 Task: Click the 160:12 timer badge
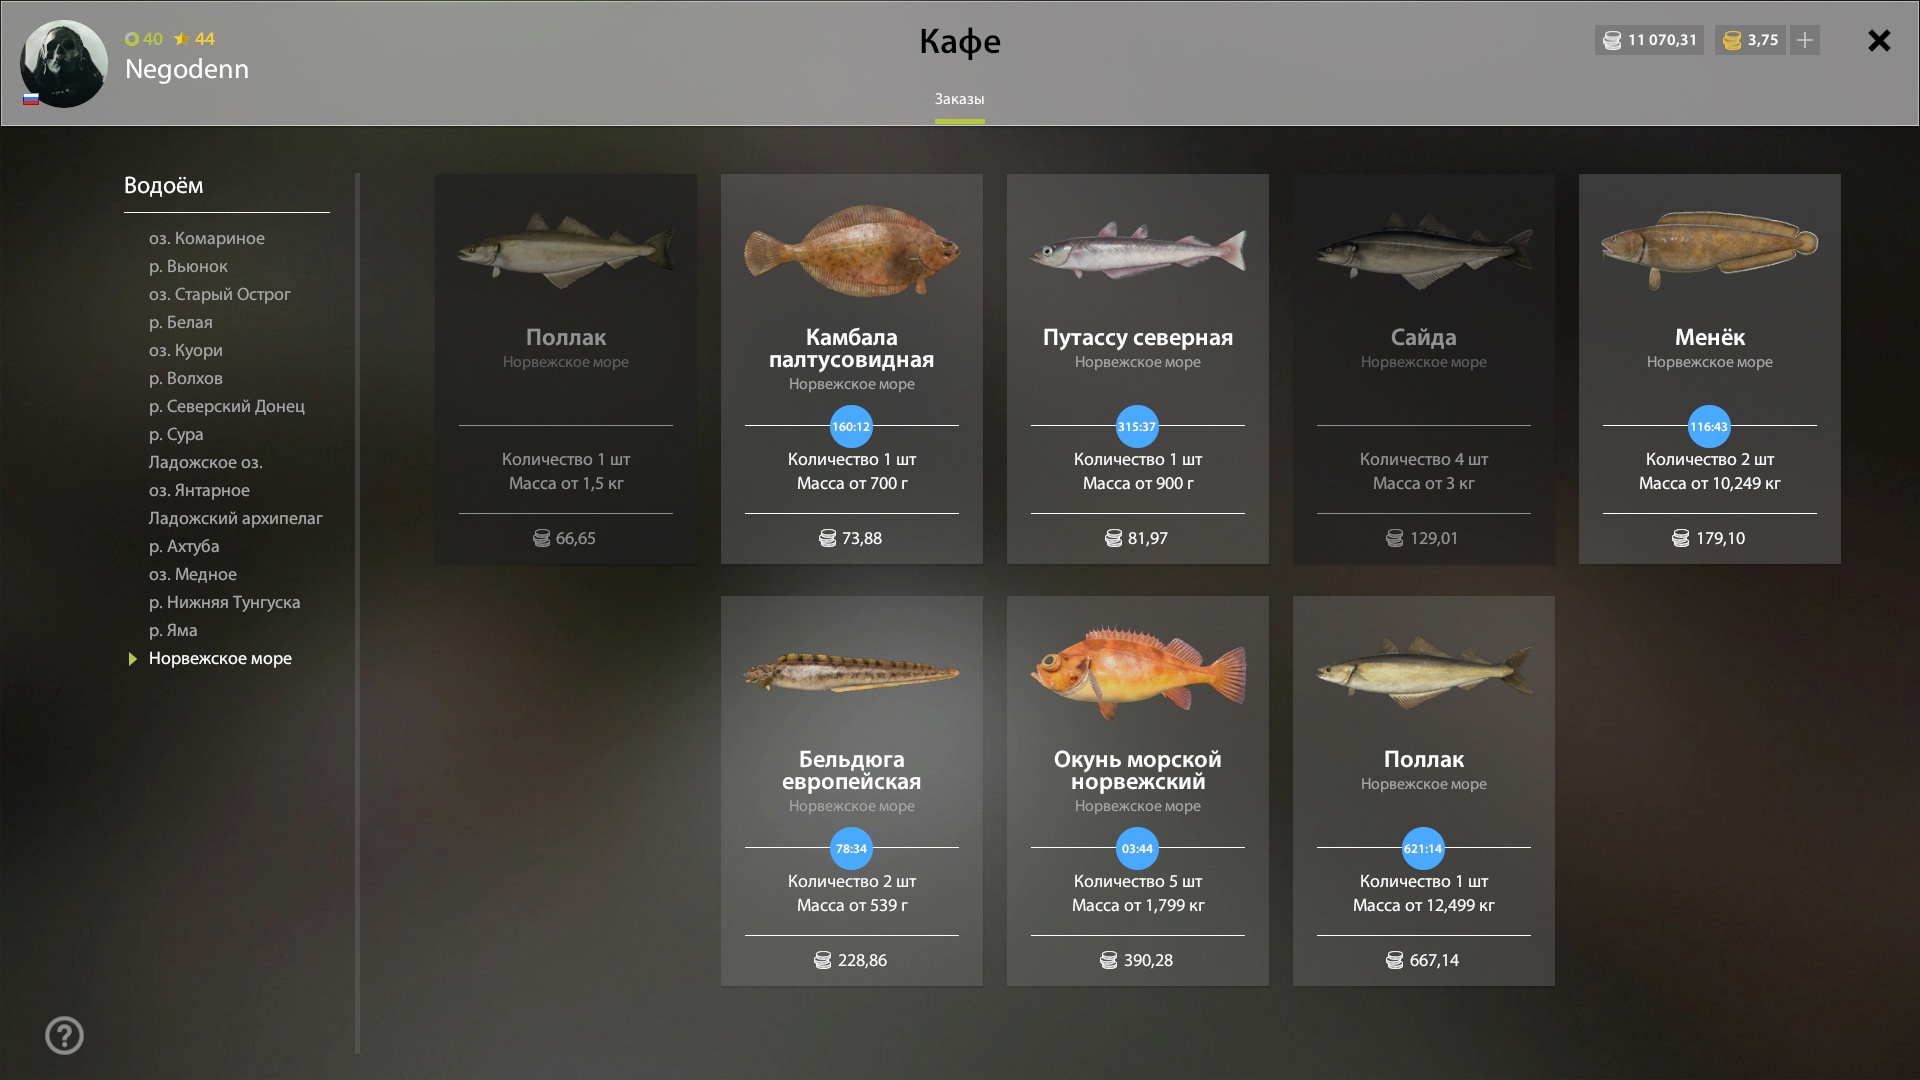click(x=851, y=426)
